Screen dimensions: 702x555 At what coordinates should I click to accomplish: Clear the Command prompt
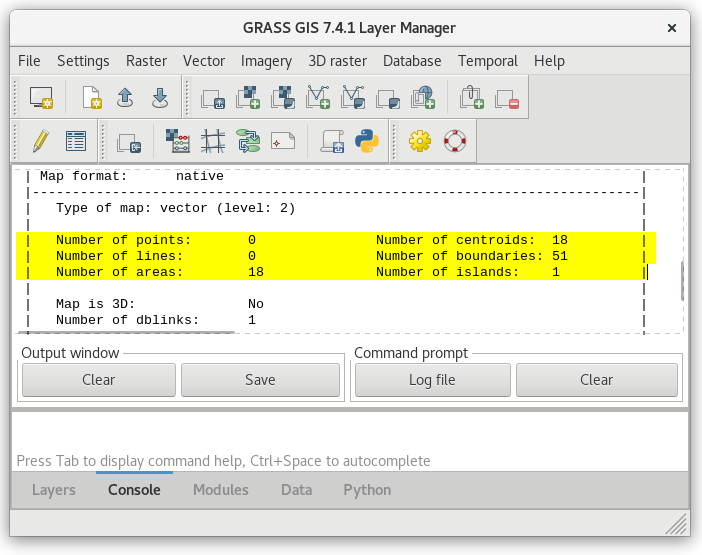click(597, 380)
